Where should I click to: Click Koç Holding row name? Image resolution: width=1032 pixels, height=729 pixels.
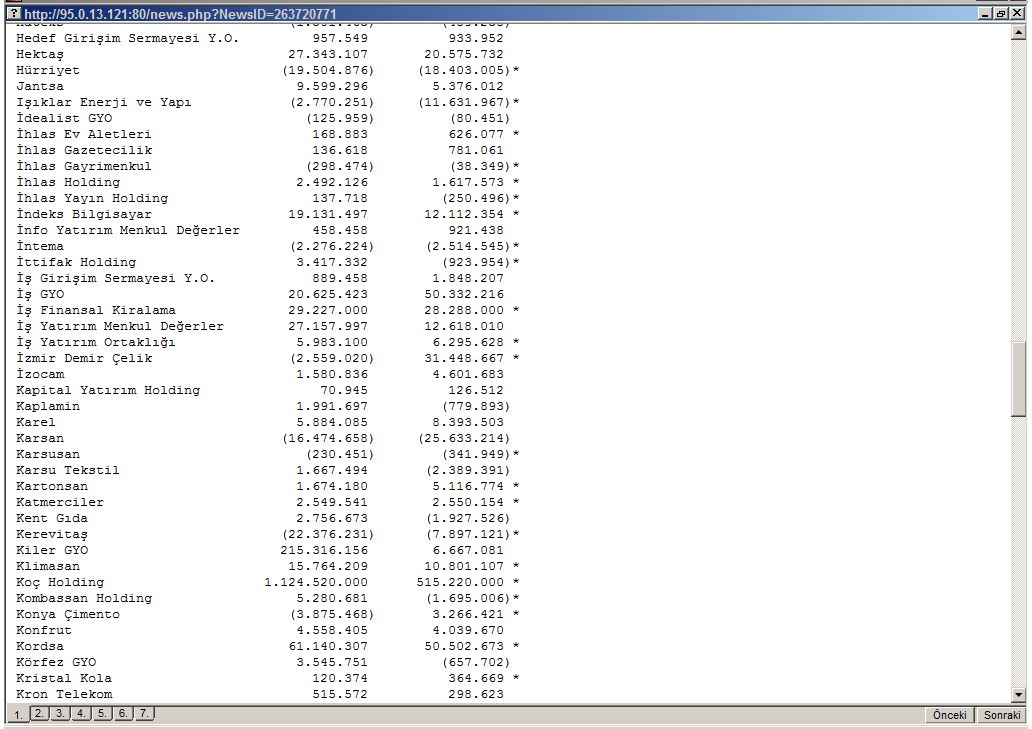pos(60,582)
